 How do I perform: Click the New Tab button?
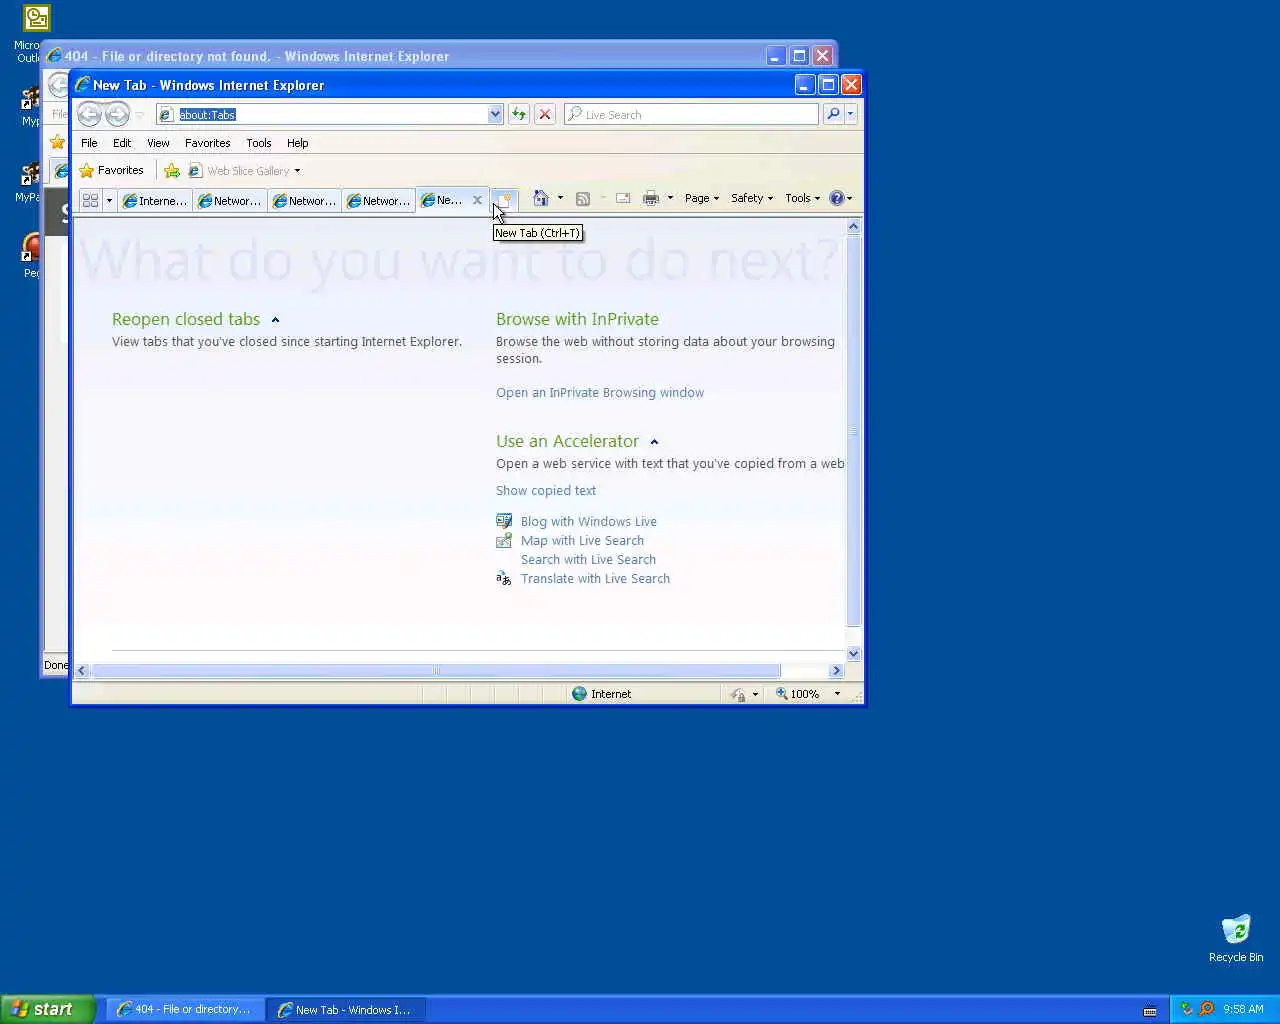pyautogui.click(x=505, y=200)
